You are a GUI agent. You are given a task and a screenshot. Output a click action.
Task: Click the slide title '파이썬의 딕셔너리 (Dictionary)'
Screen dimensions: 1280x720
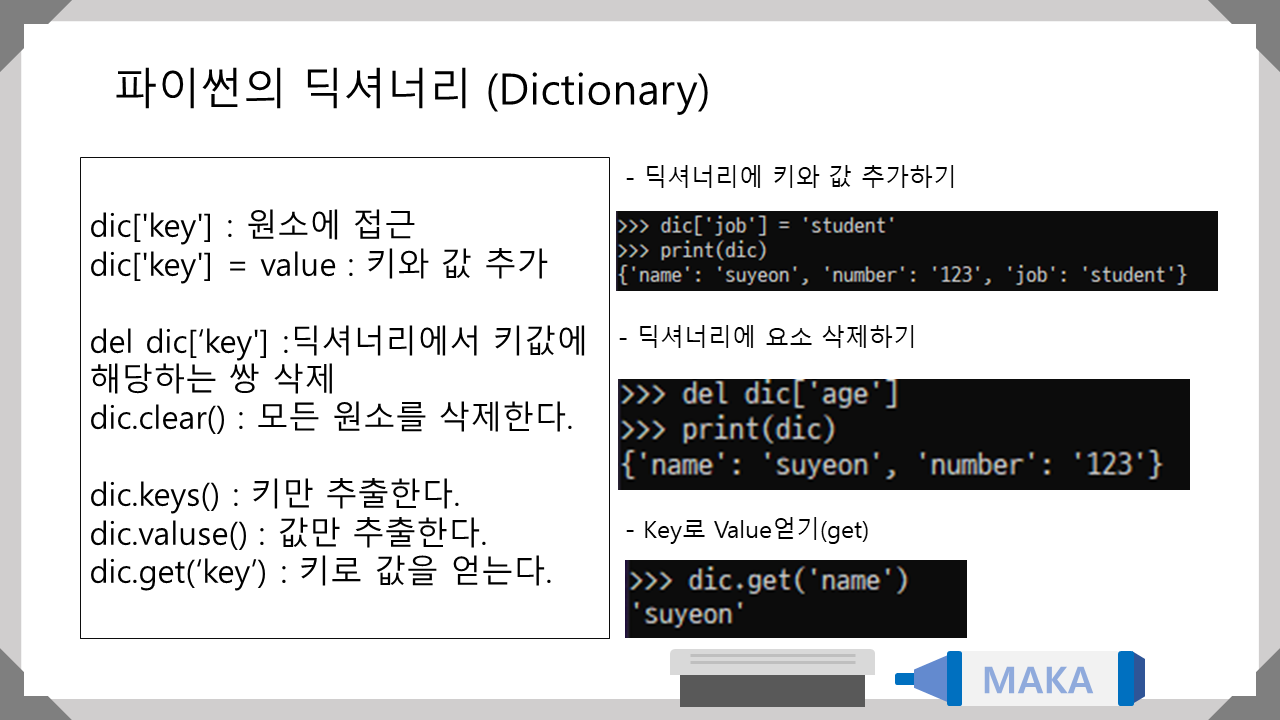412,89
